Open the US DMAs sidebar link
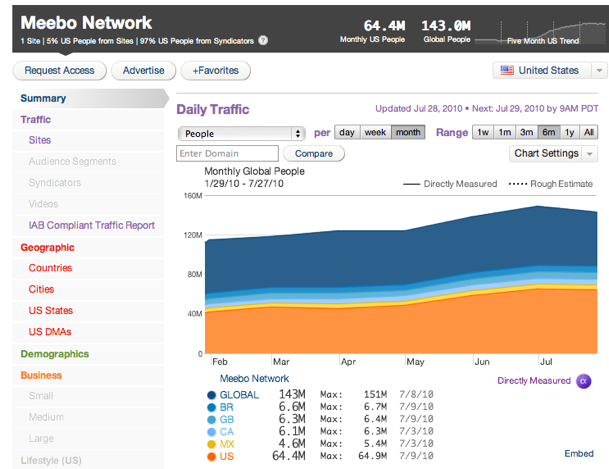Image resolution: width=609 pixels, height=469 pixels. pos(50,332)
